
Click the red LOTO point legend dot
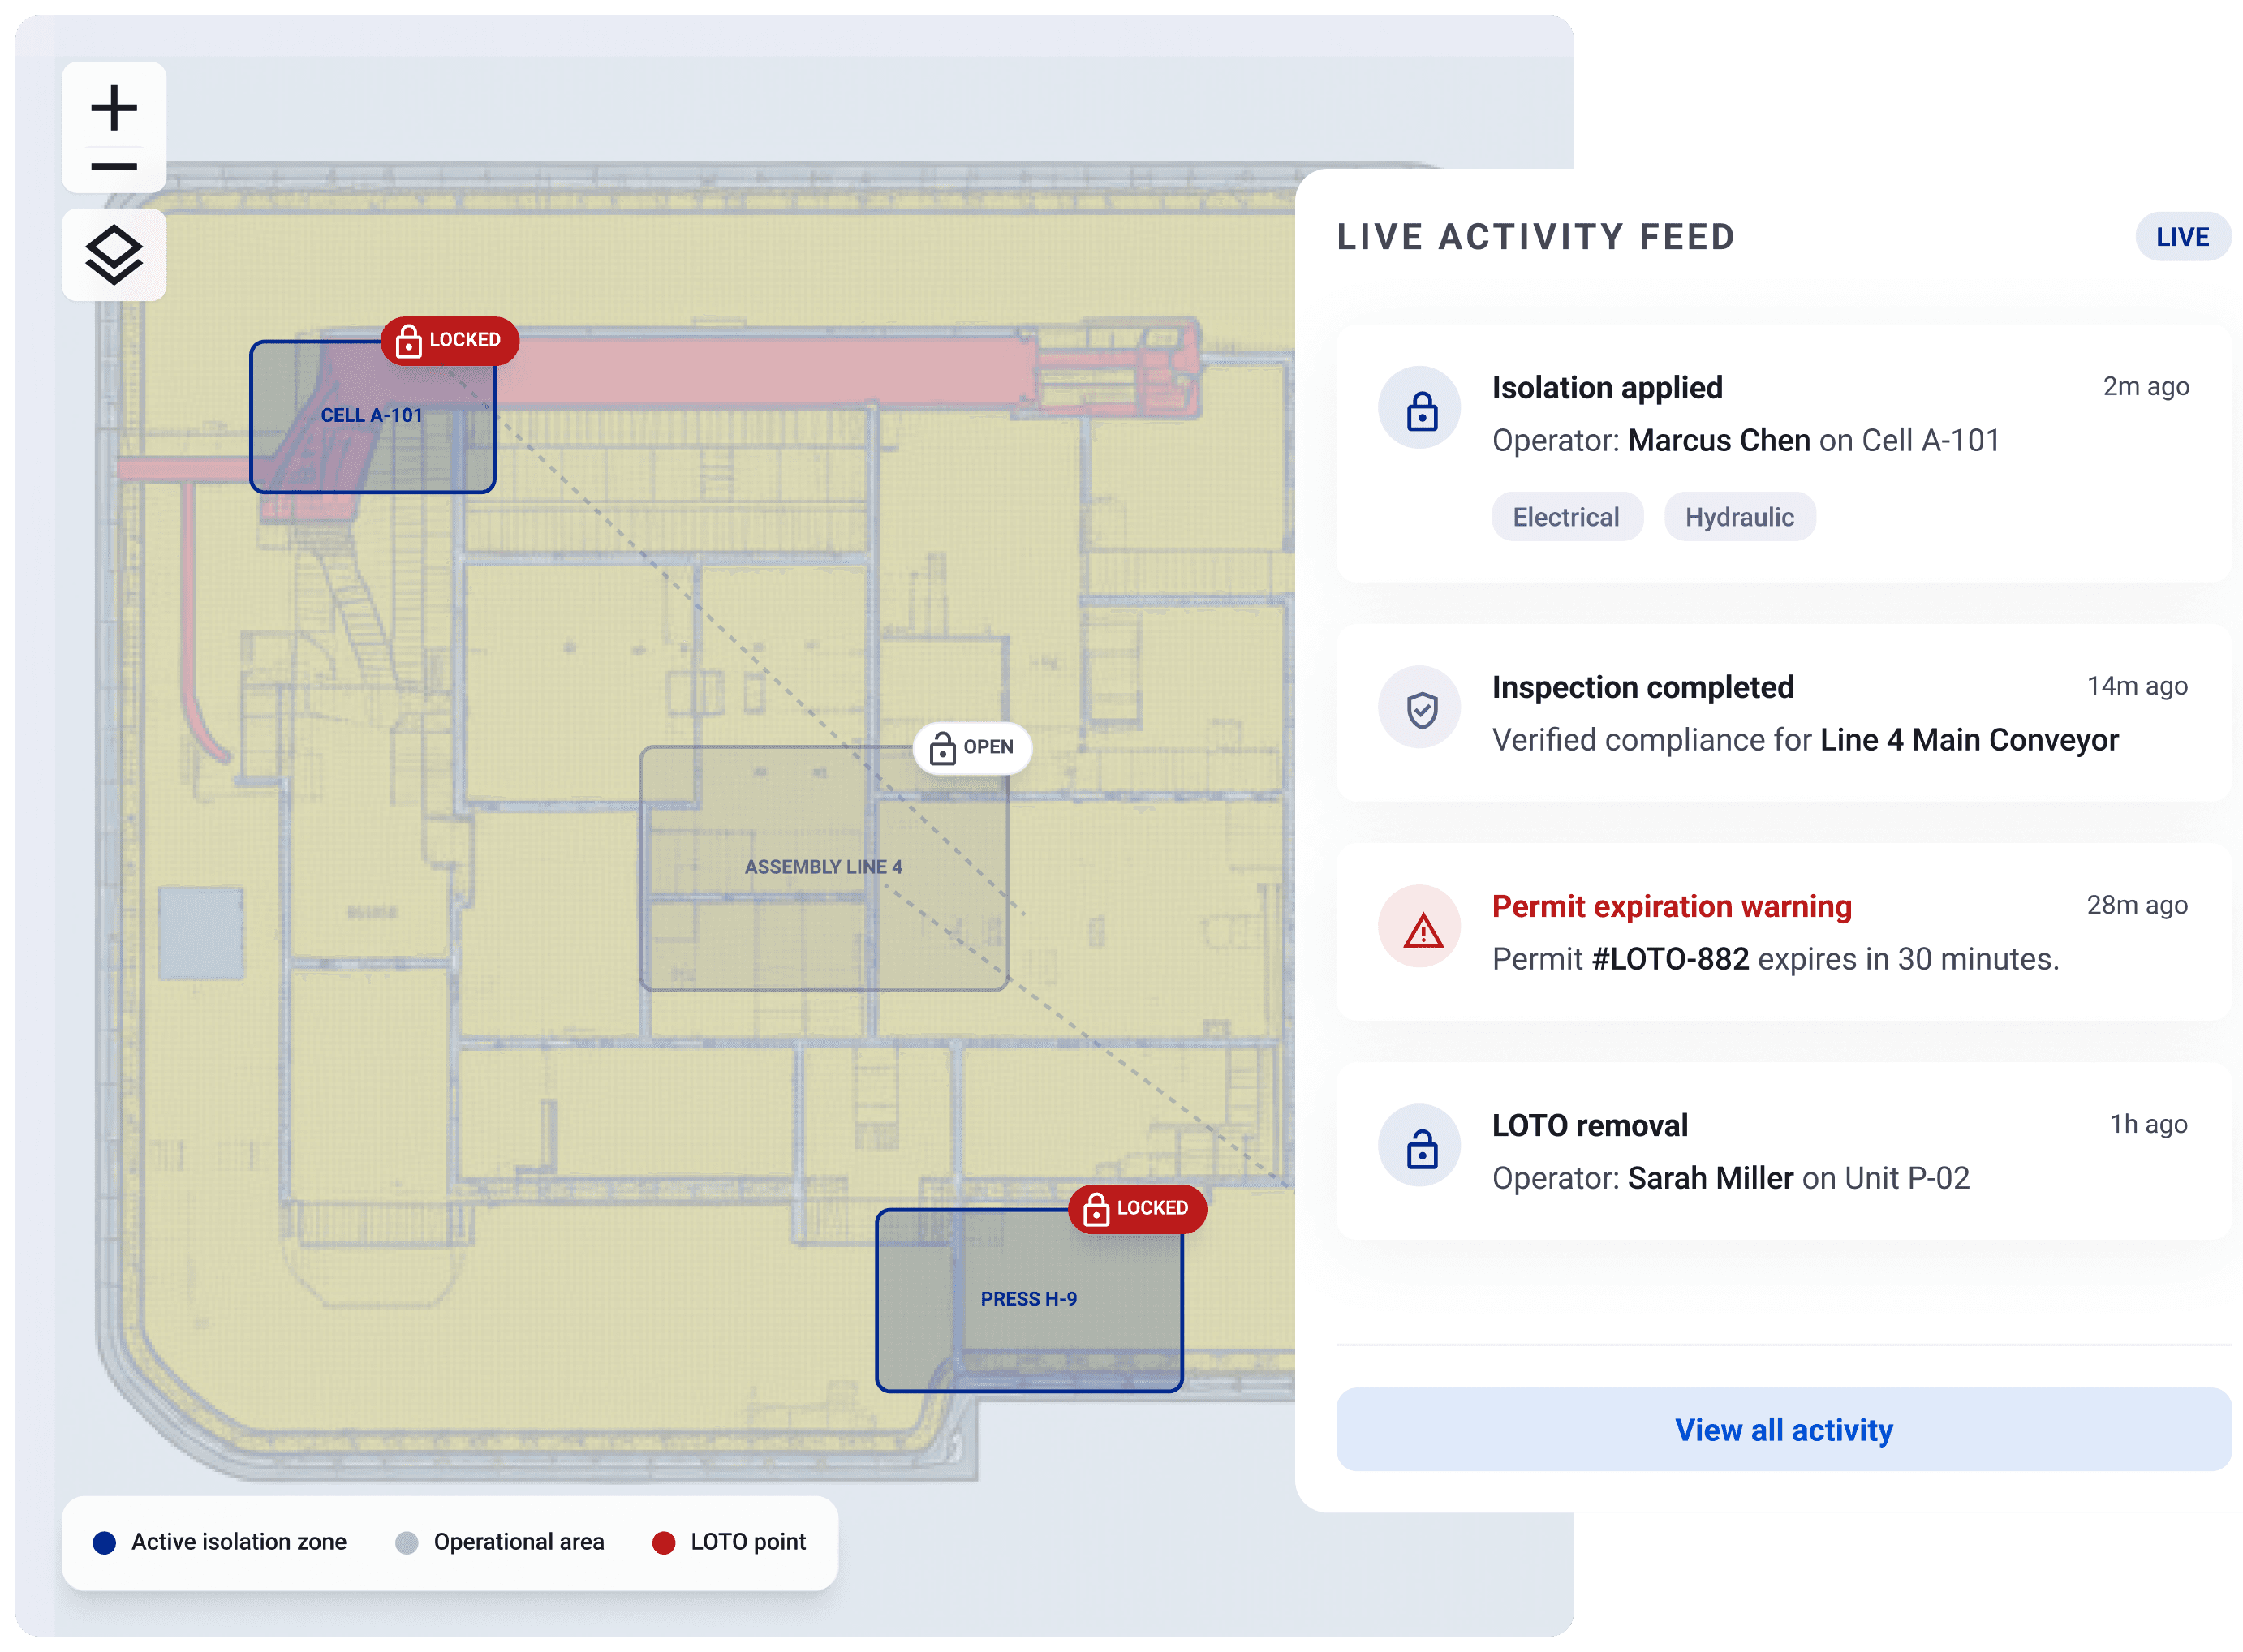pos(663,1542)
